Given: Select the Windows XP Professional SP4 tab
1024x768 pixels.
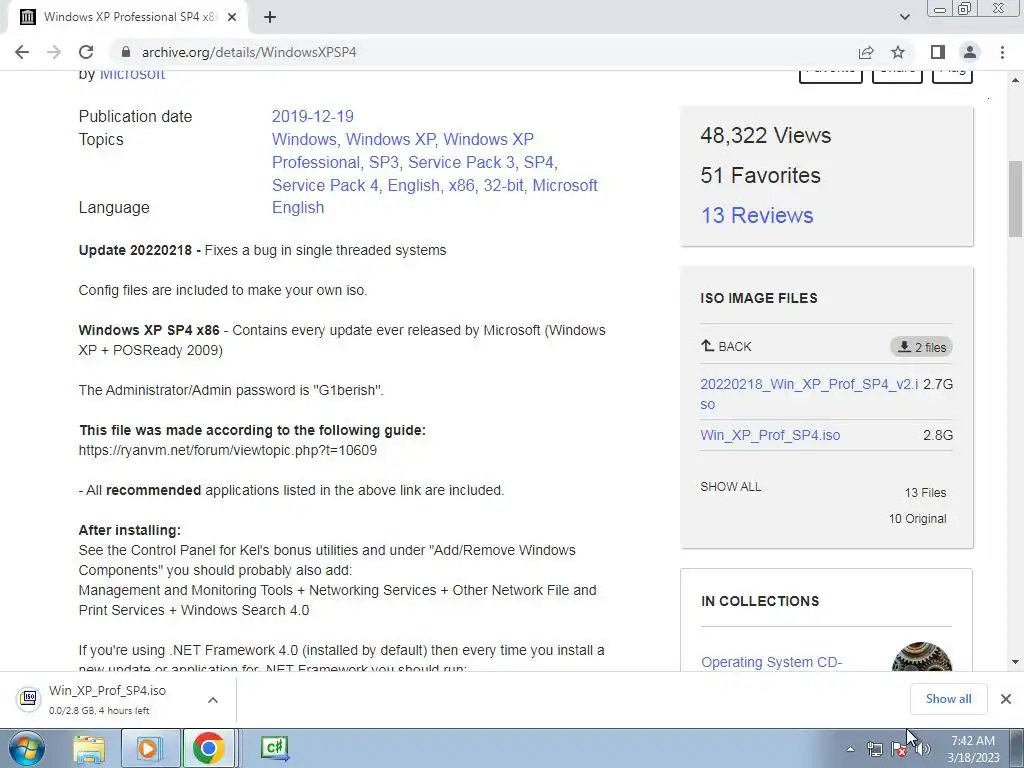Looking at the screenshot, I should (x=128, y=17).
